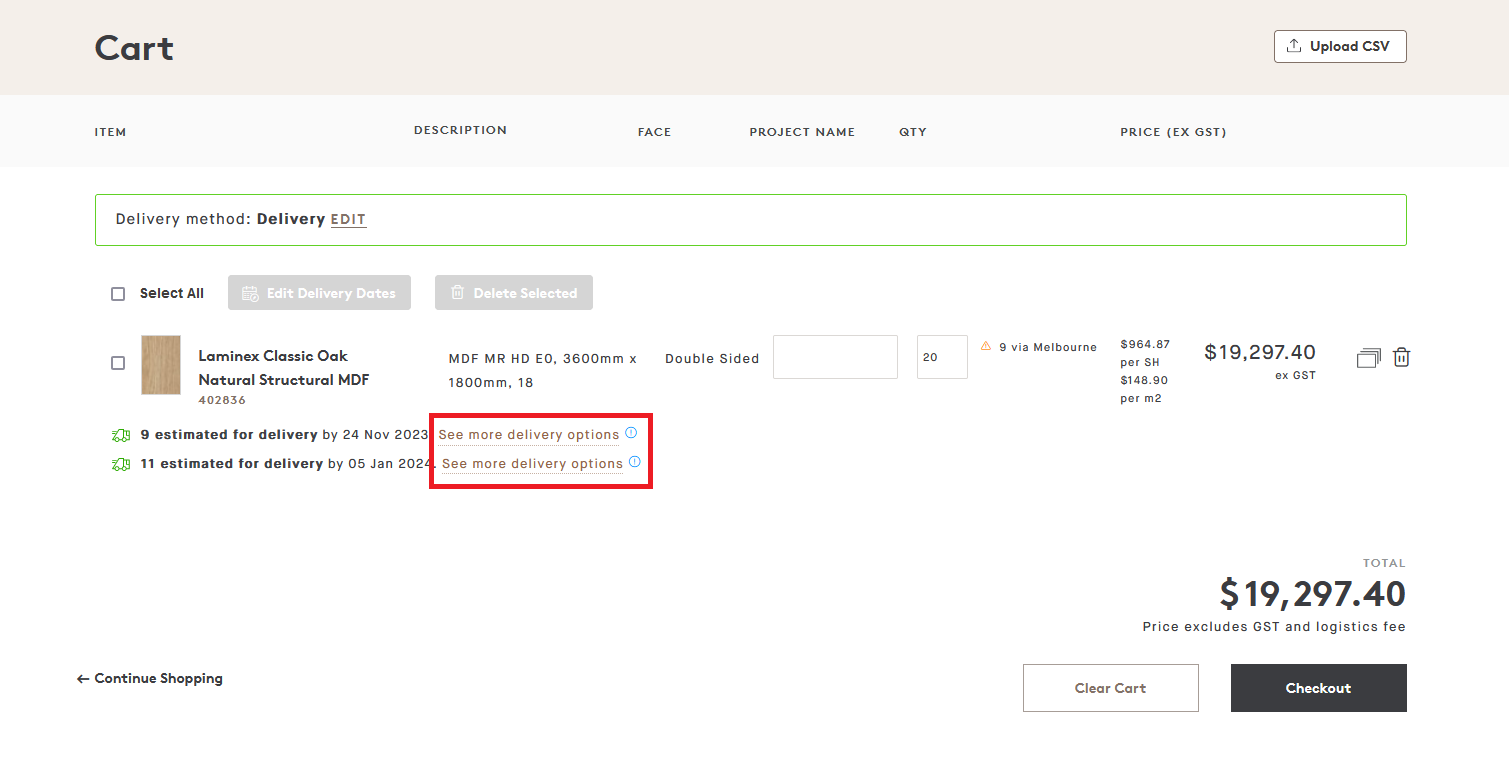Click the trash icon in Delete Selected
Viewport: 1509px width, 774px height.
point(458,292)
